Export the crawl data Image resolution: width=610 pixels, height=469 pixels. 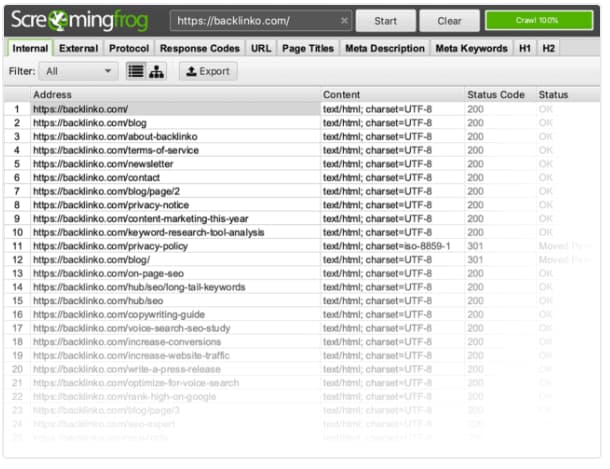pyautogui.click(x=207, y=71)
